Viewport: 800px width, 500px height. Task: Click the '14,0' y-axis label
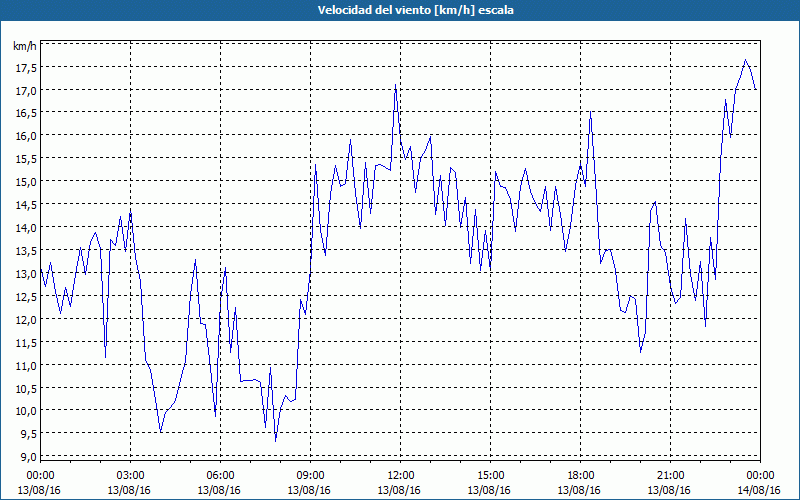click(26, 228)
